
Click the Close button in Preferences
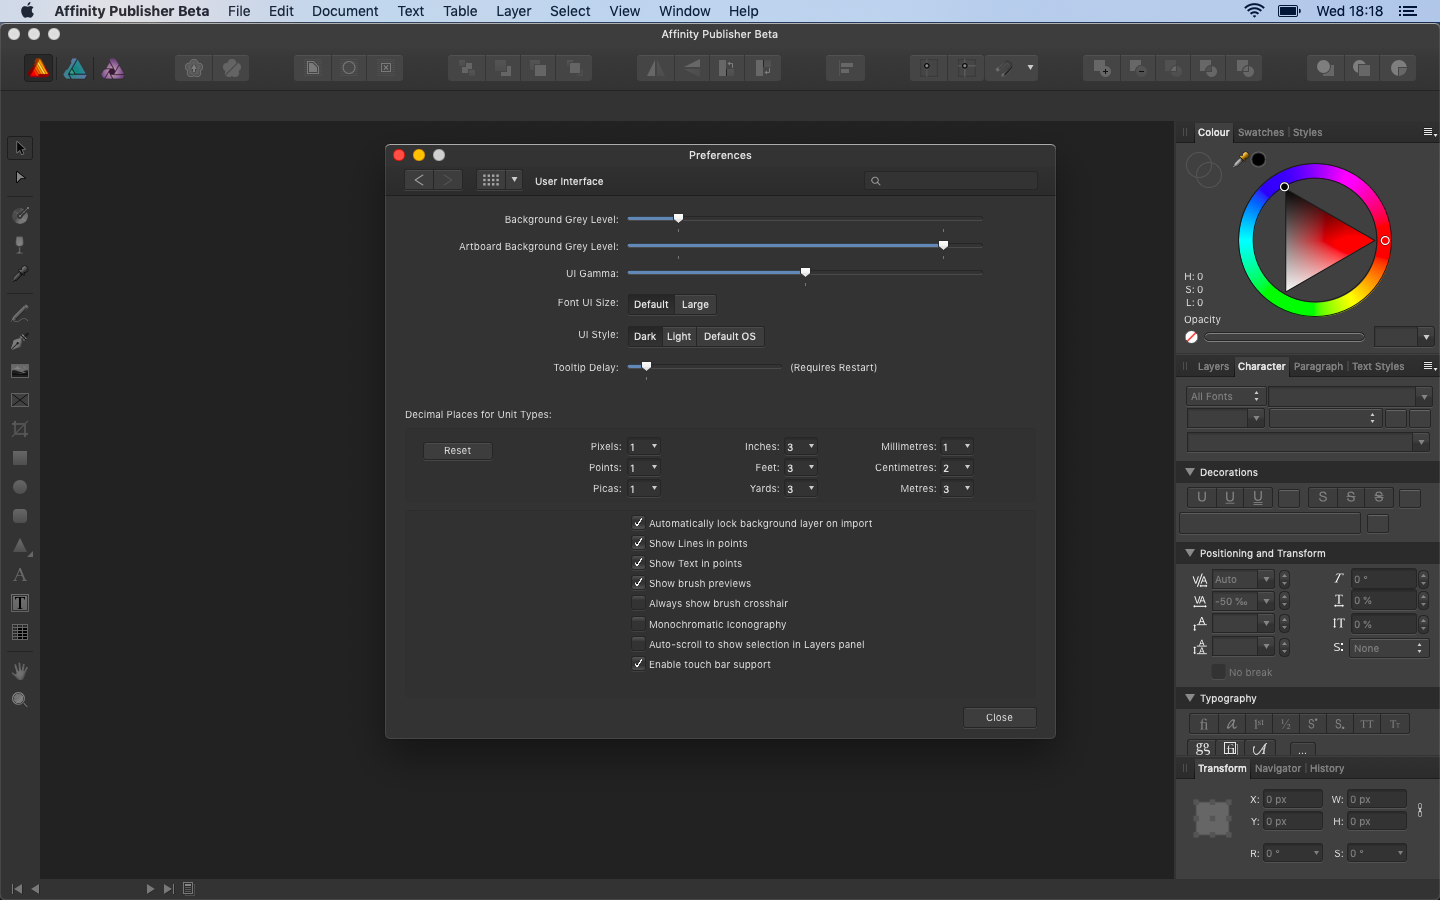[x=999, y=717]
